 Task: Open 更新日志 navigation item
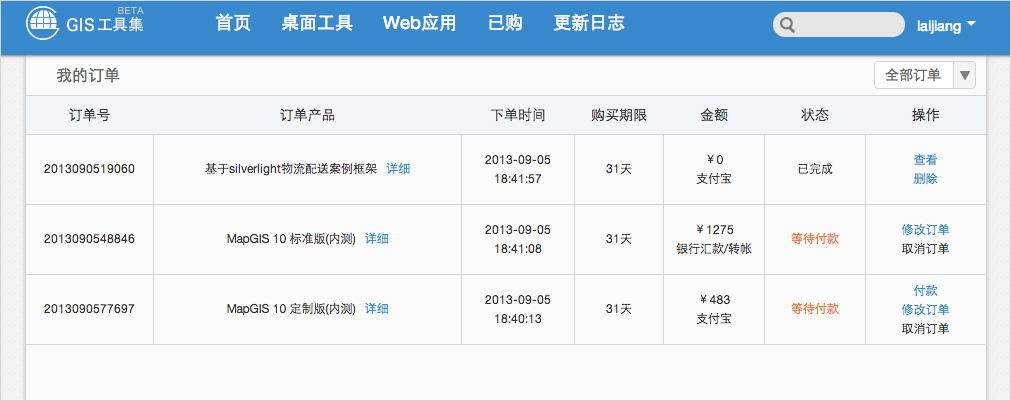tap(589, 23)
